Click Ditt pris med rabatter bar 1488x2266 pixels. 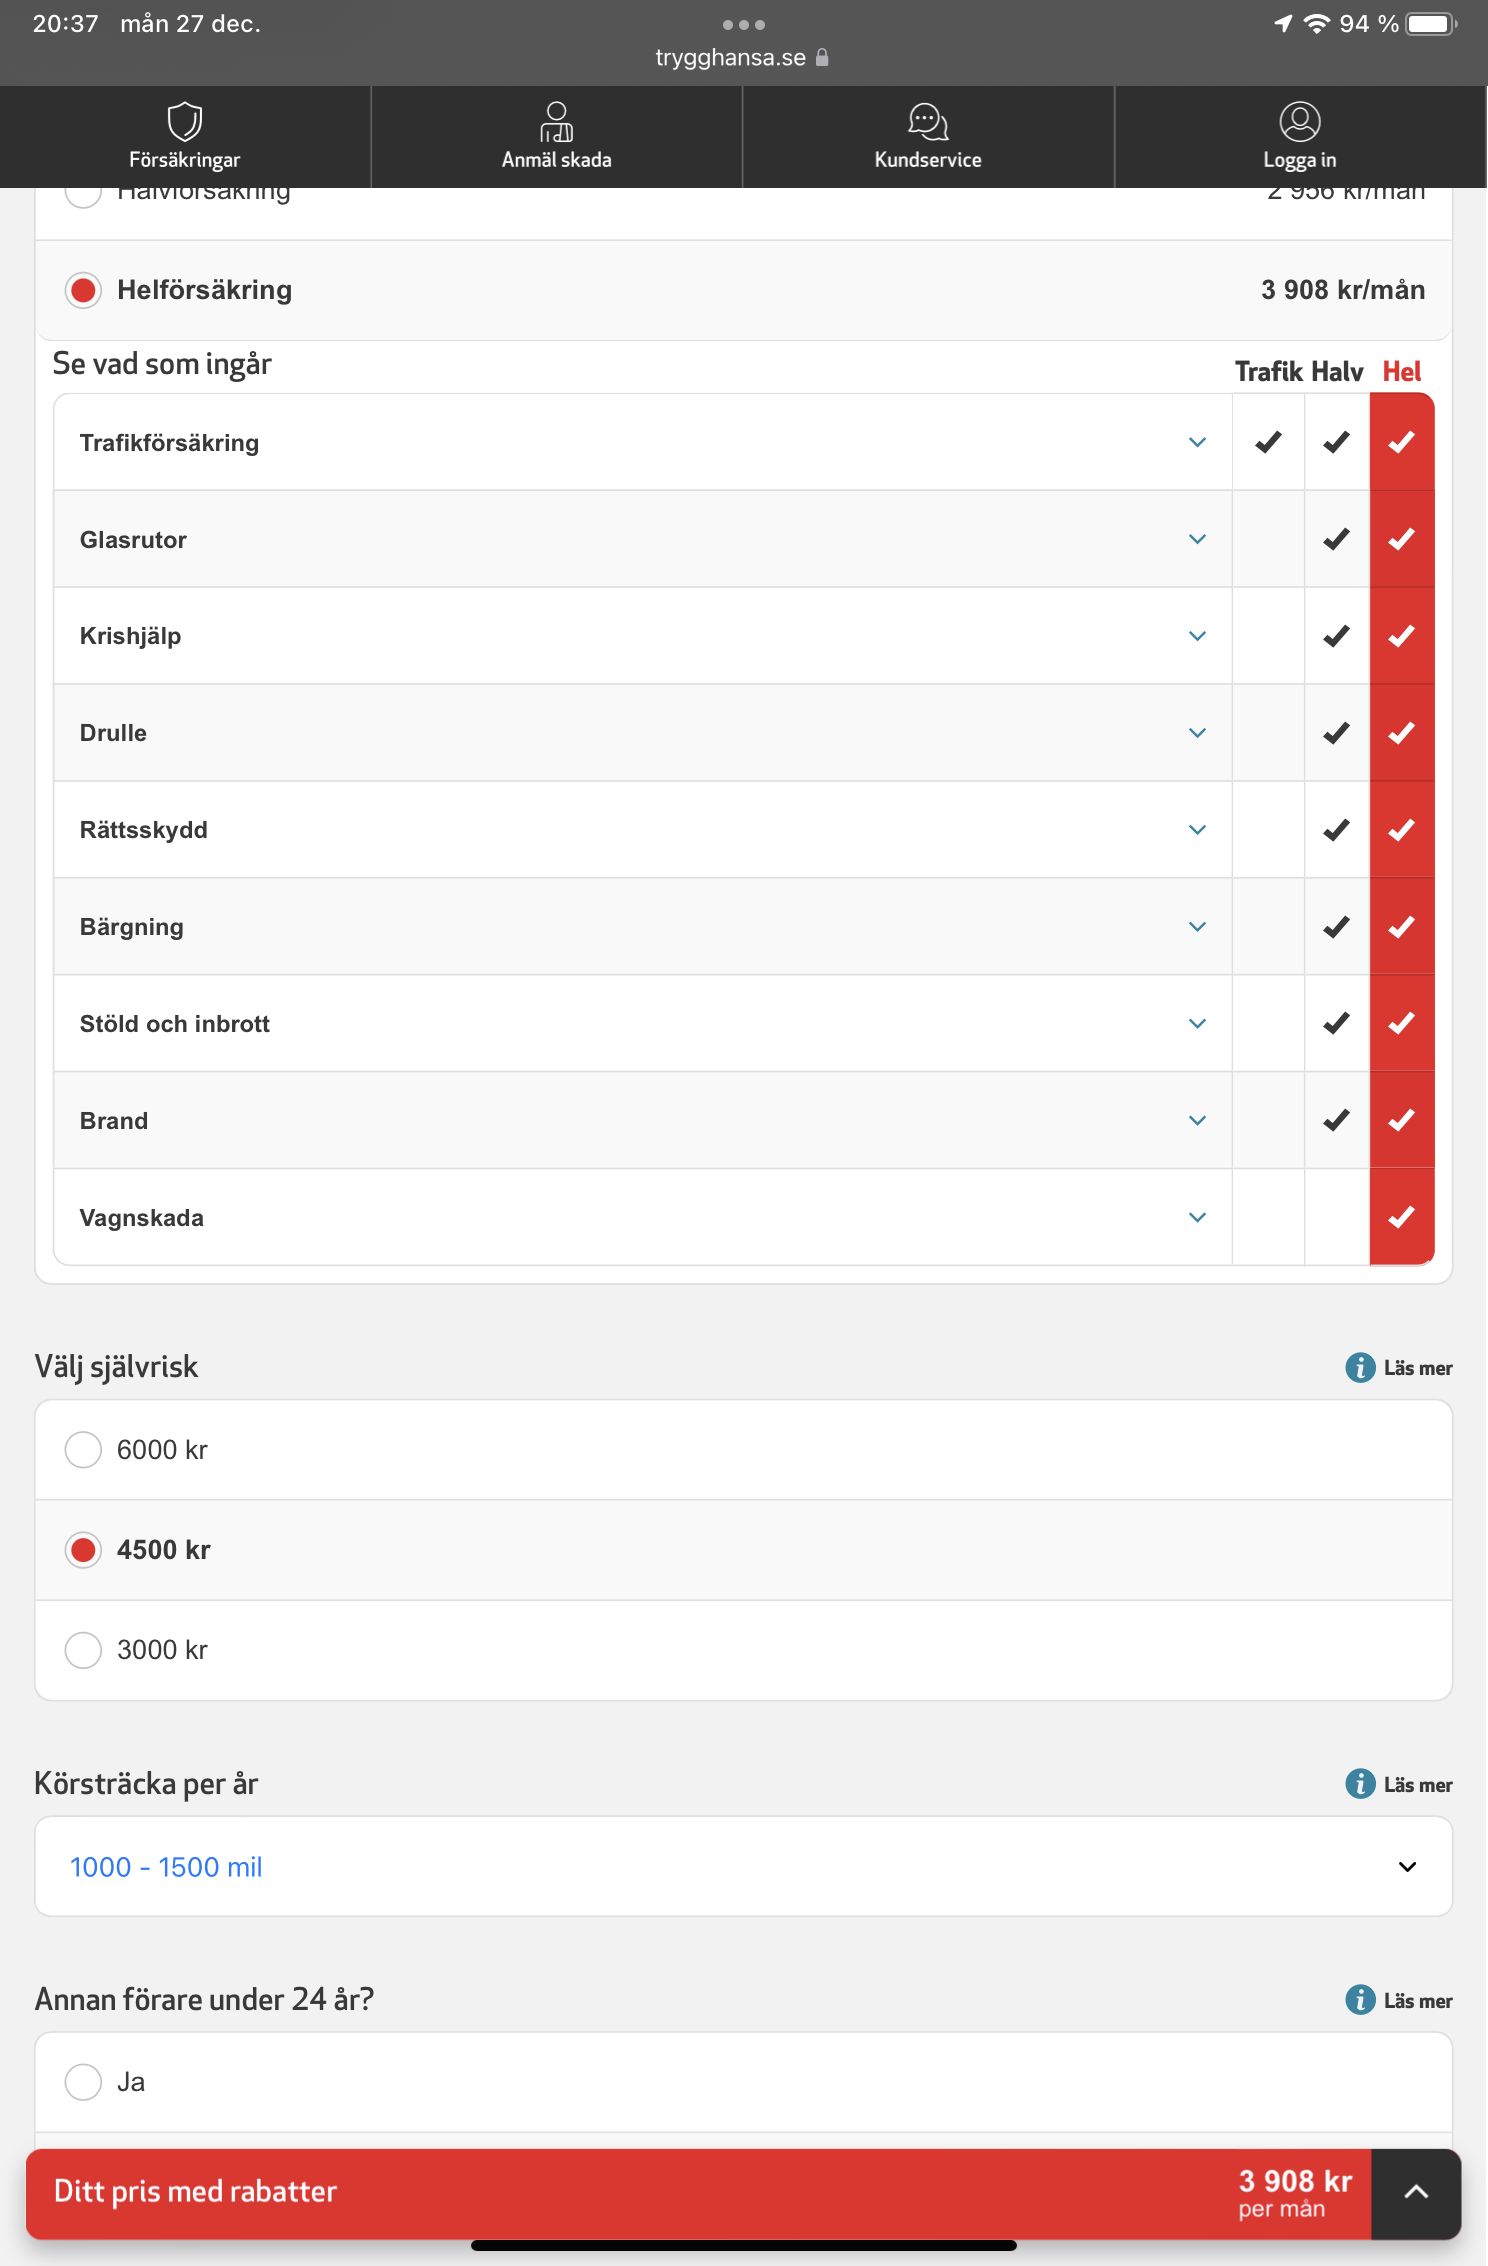click(698, 2193)
